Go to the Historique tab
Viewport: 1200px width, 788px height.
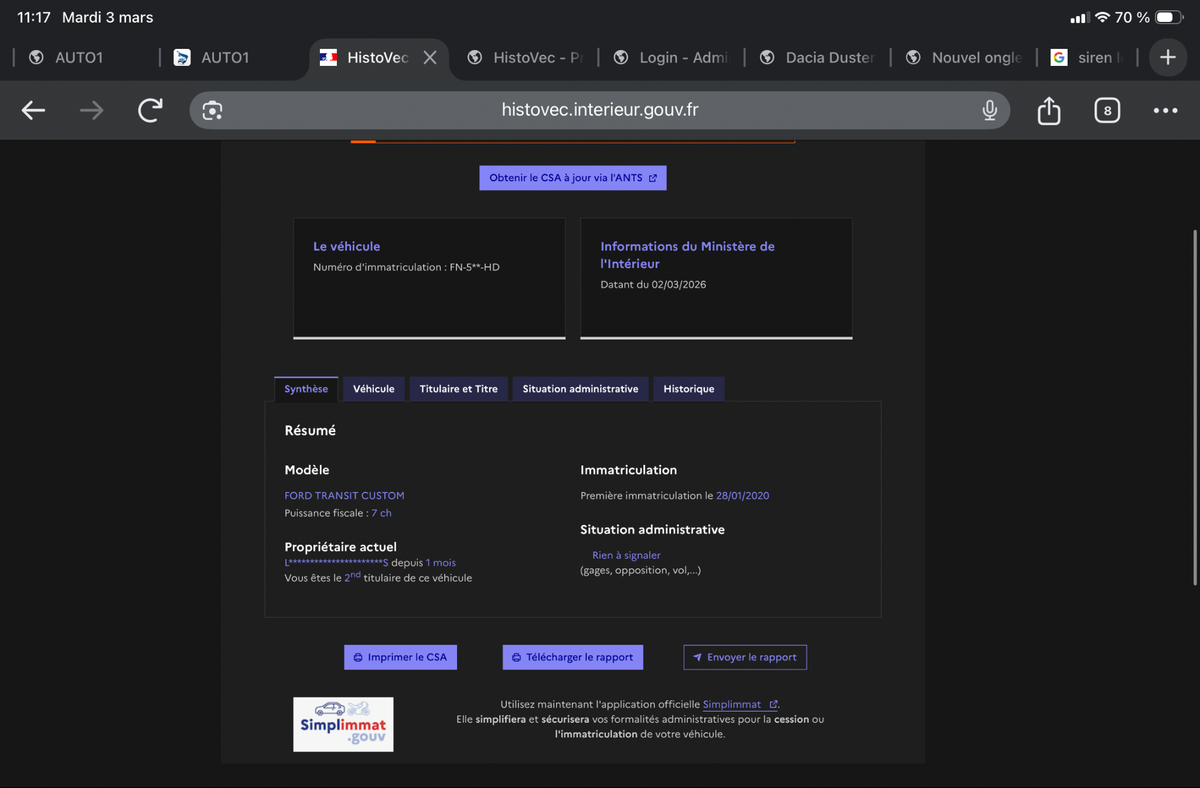[x=689, y=389]
